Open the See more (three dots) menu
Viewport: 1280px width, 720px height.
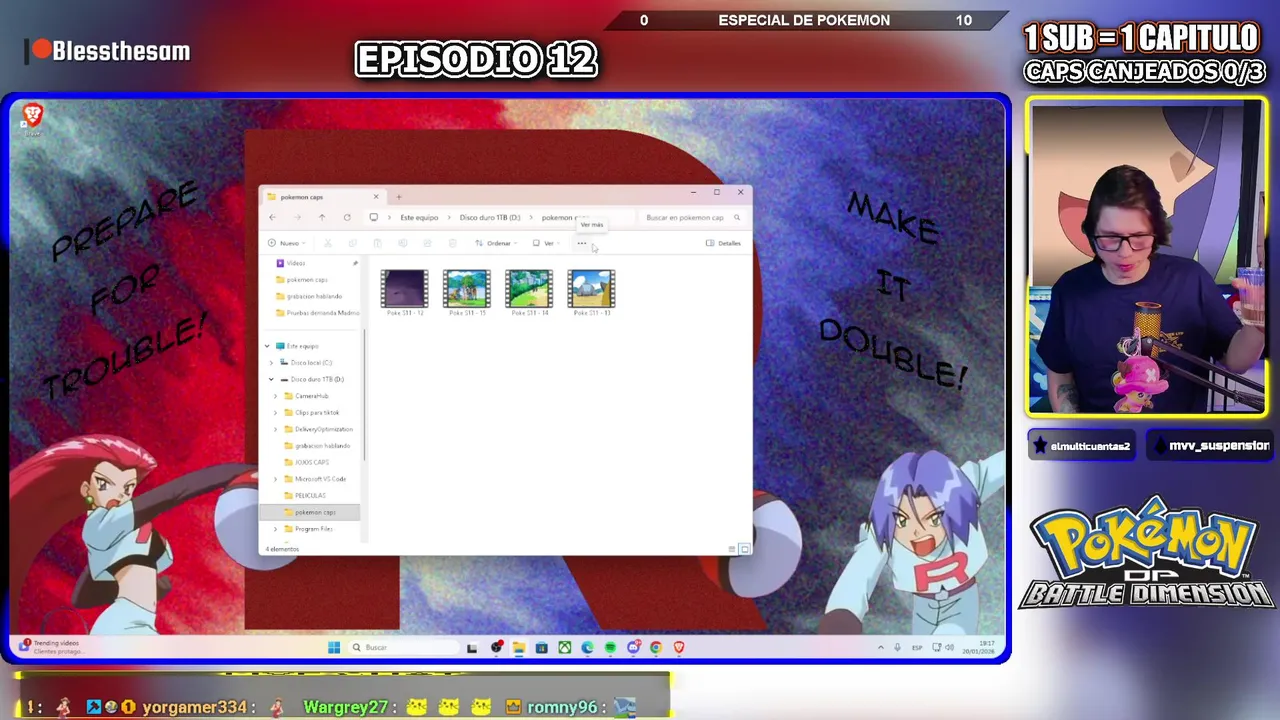(x=581, y=243)
